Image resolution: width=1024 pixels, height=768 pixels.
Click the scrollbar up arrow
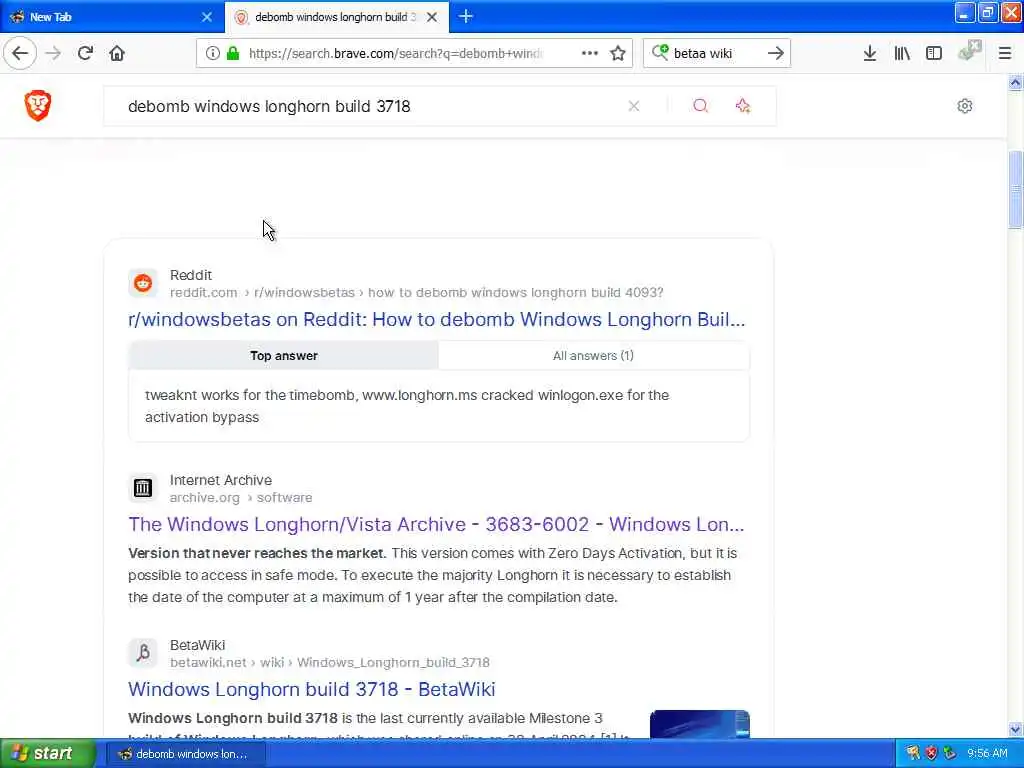1015,82
